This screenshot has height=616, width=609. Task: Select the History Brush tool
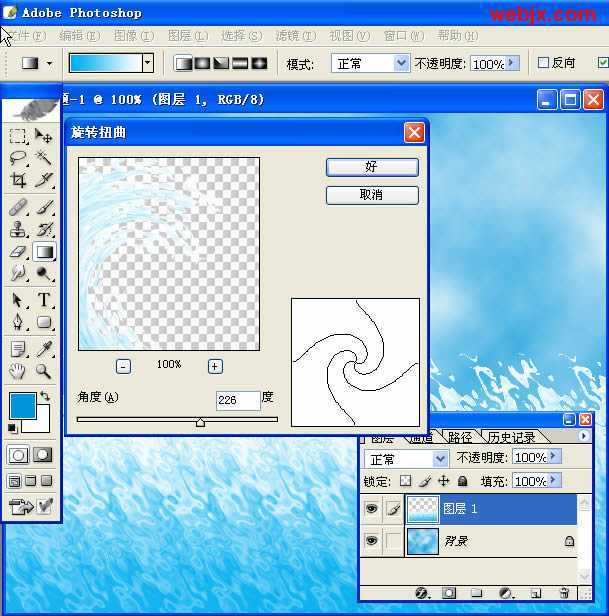tap(43, 229)
